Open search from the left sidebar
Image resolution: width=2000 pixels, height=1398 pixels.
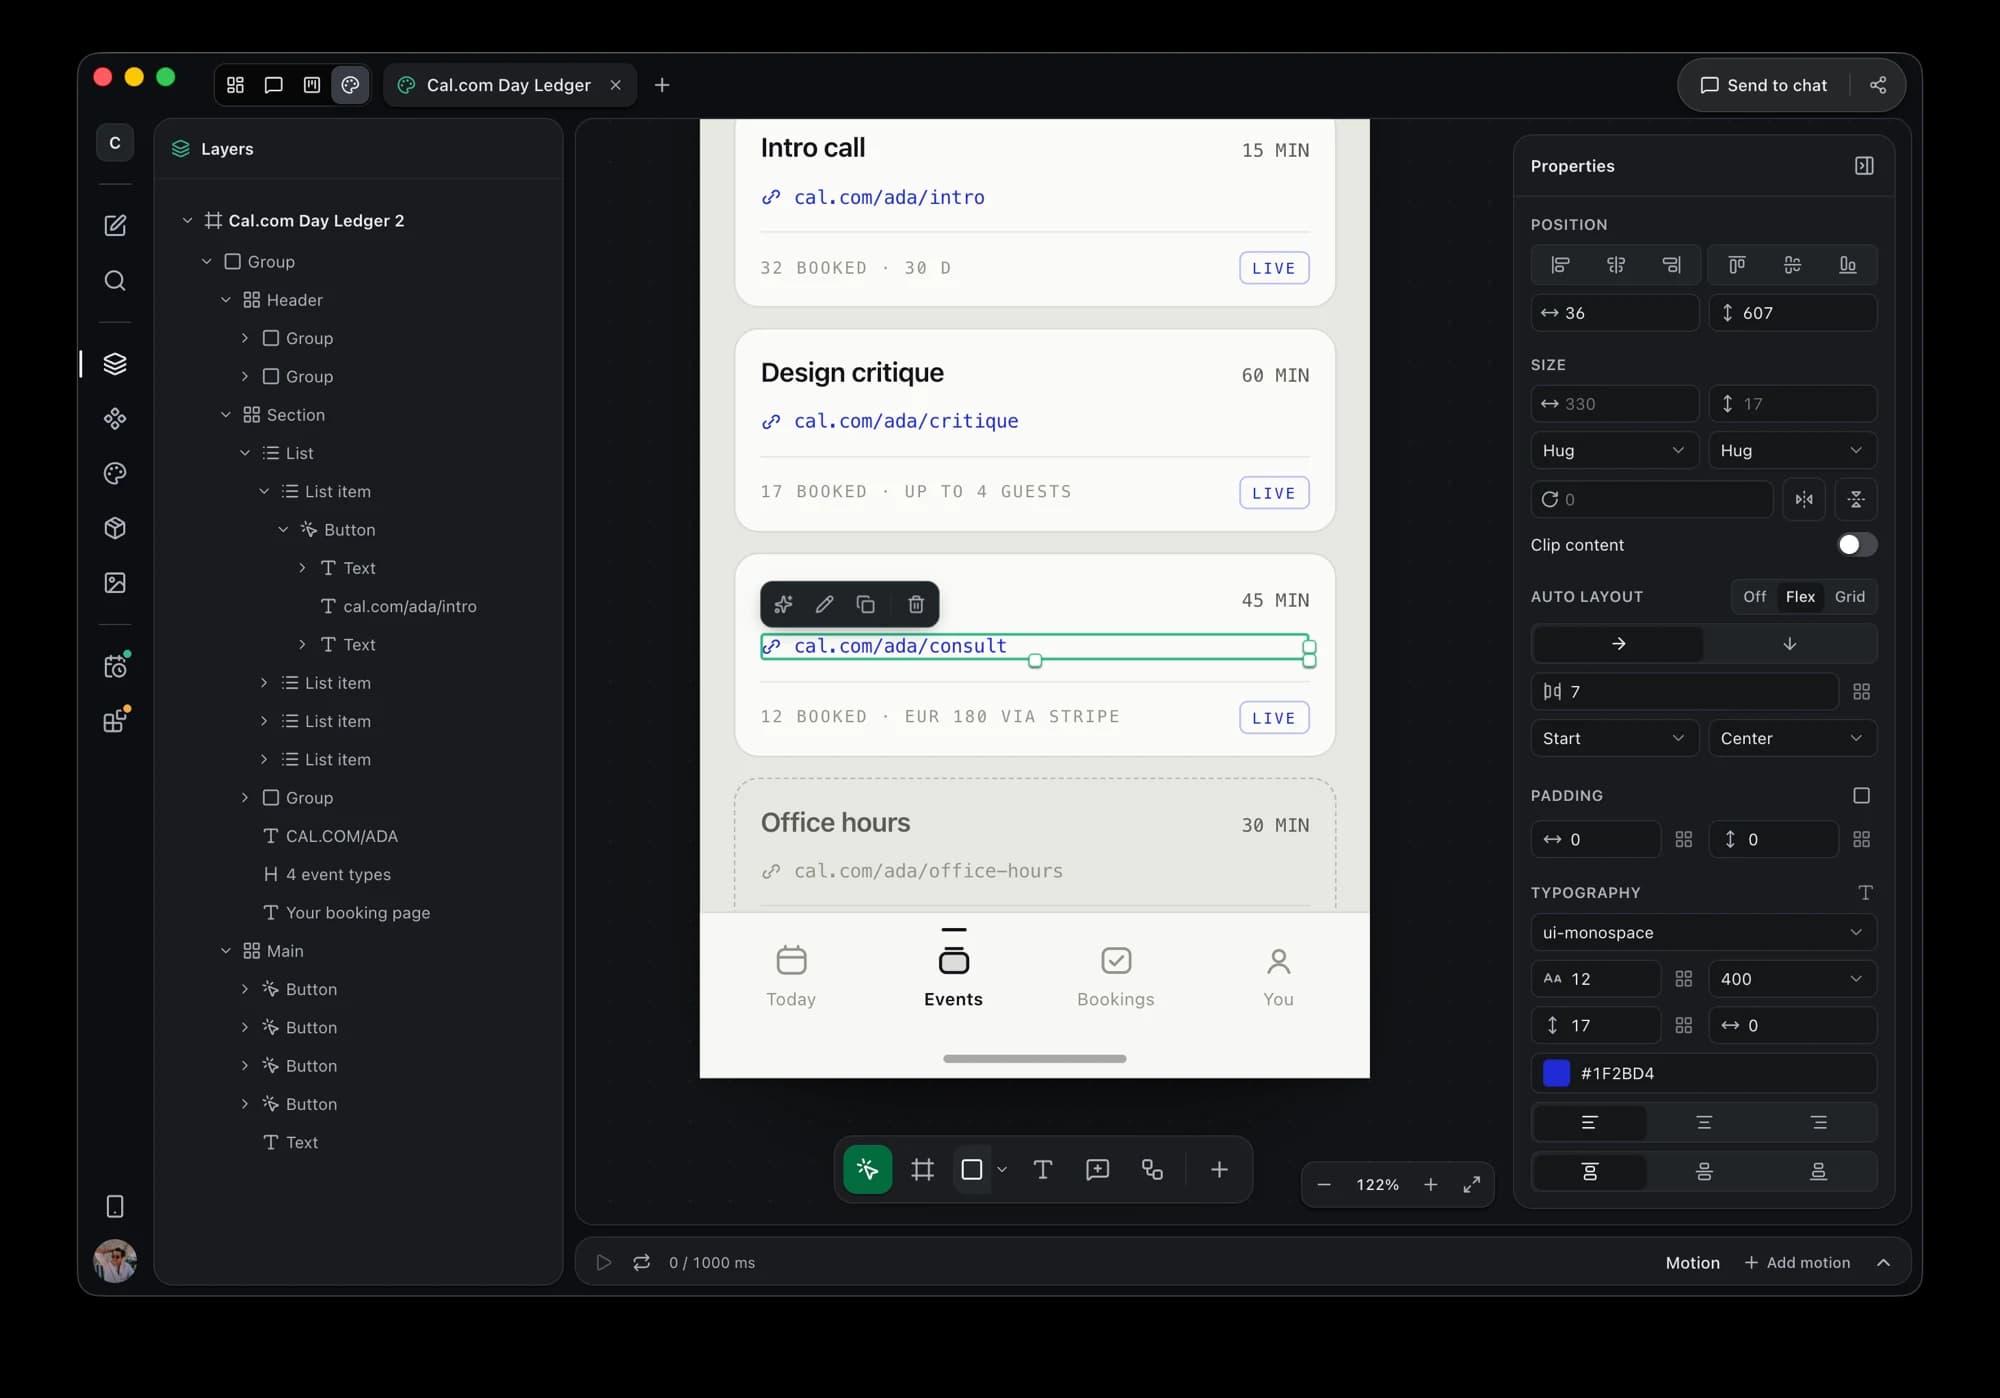coord(115,280)
